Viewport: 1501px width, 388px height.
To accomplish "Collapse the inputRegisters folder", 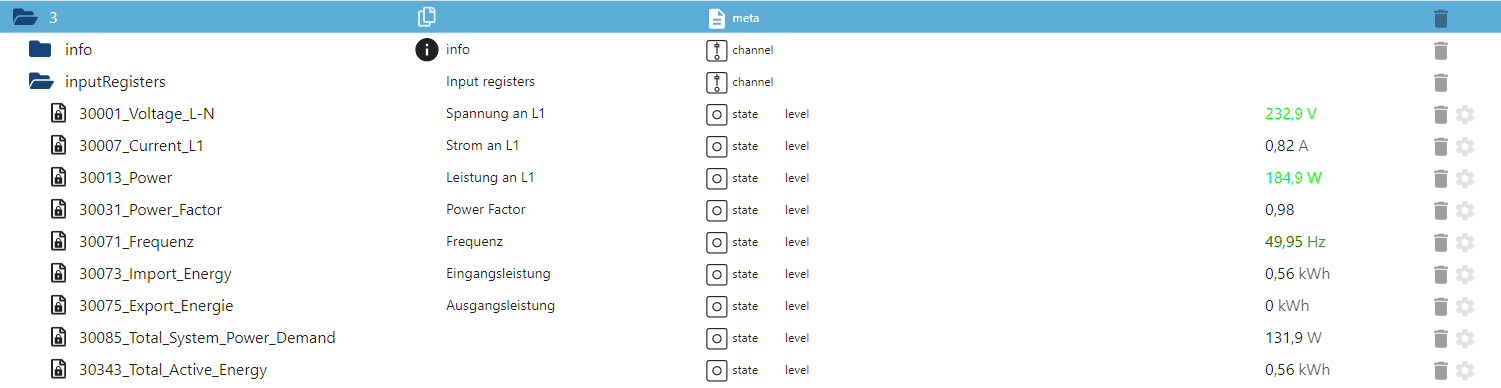I will 41,82.
